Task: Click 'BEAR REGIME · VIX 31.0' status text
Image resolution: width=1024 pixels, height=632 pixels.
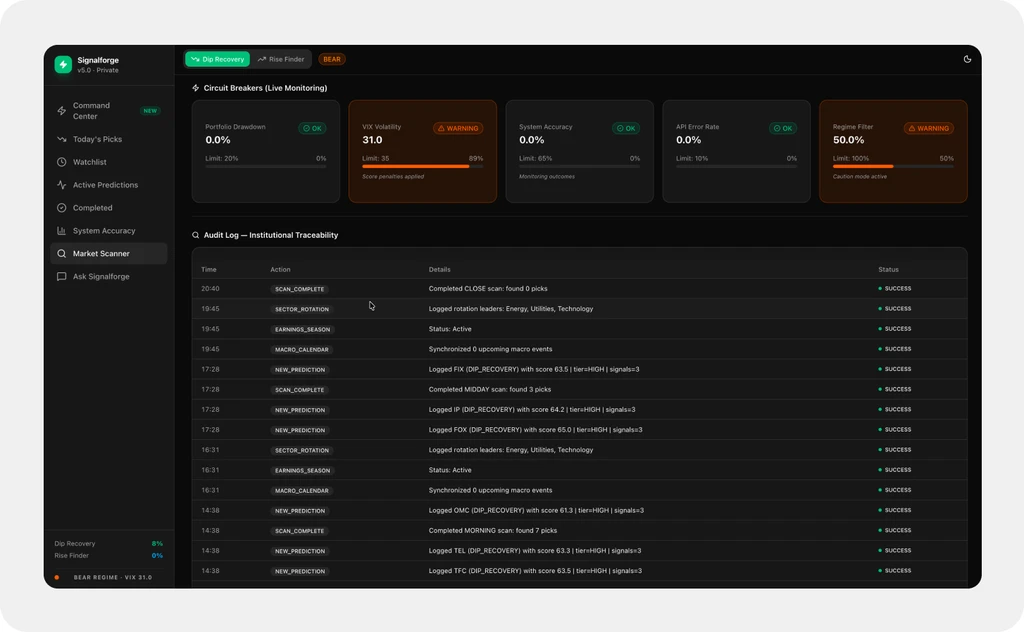Action: click(x=112, y=577)
